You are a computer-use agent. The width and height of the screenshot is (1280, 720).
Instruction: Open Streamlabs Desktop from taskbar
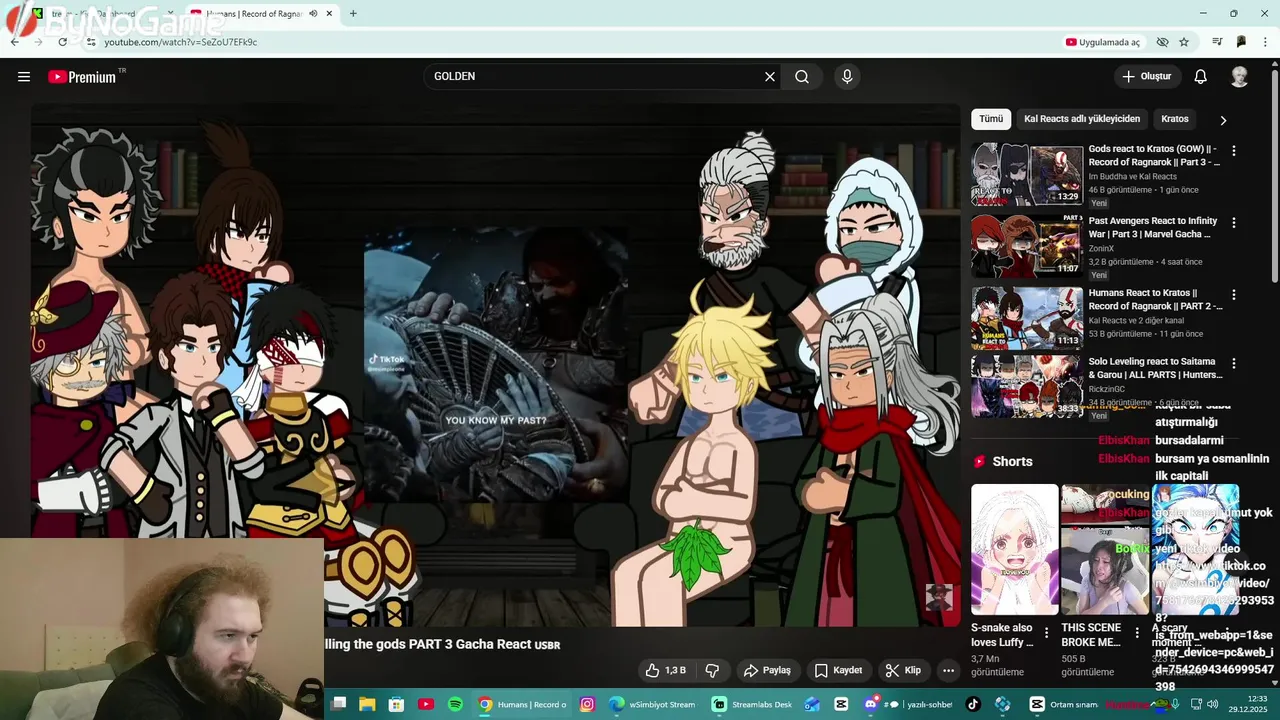point(752,704)
